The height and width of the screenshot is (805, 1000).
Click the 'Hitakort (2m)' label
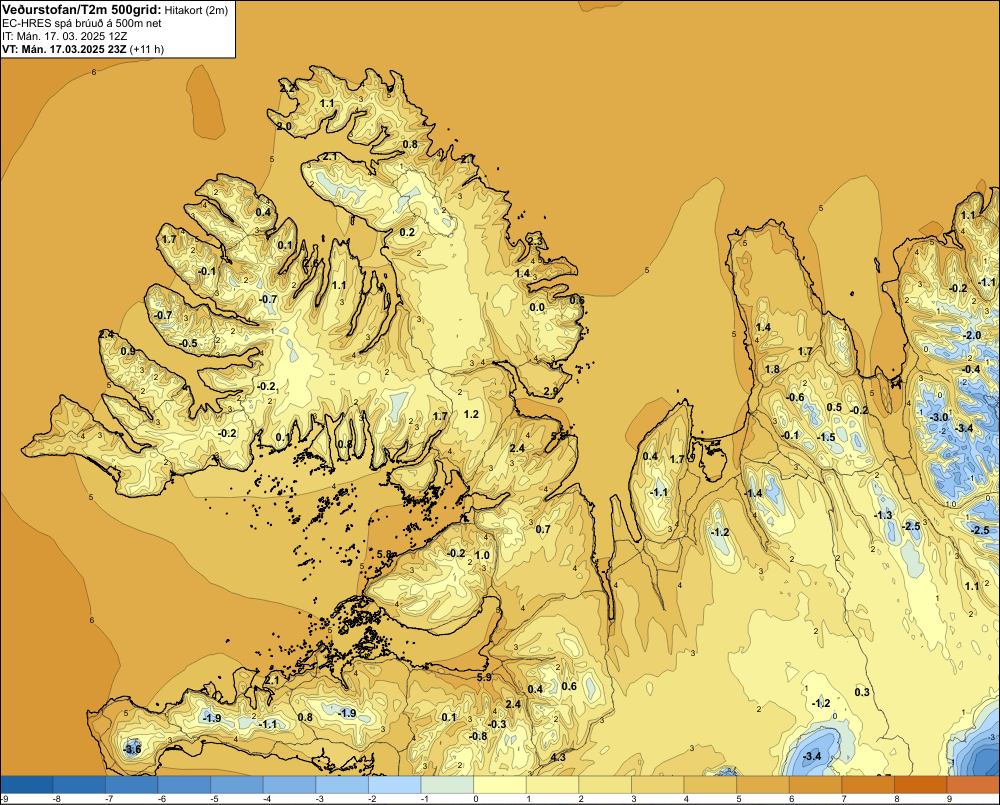tap(196, 10)
